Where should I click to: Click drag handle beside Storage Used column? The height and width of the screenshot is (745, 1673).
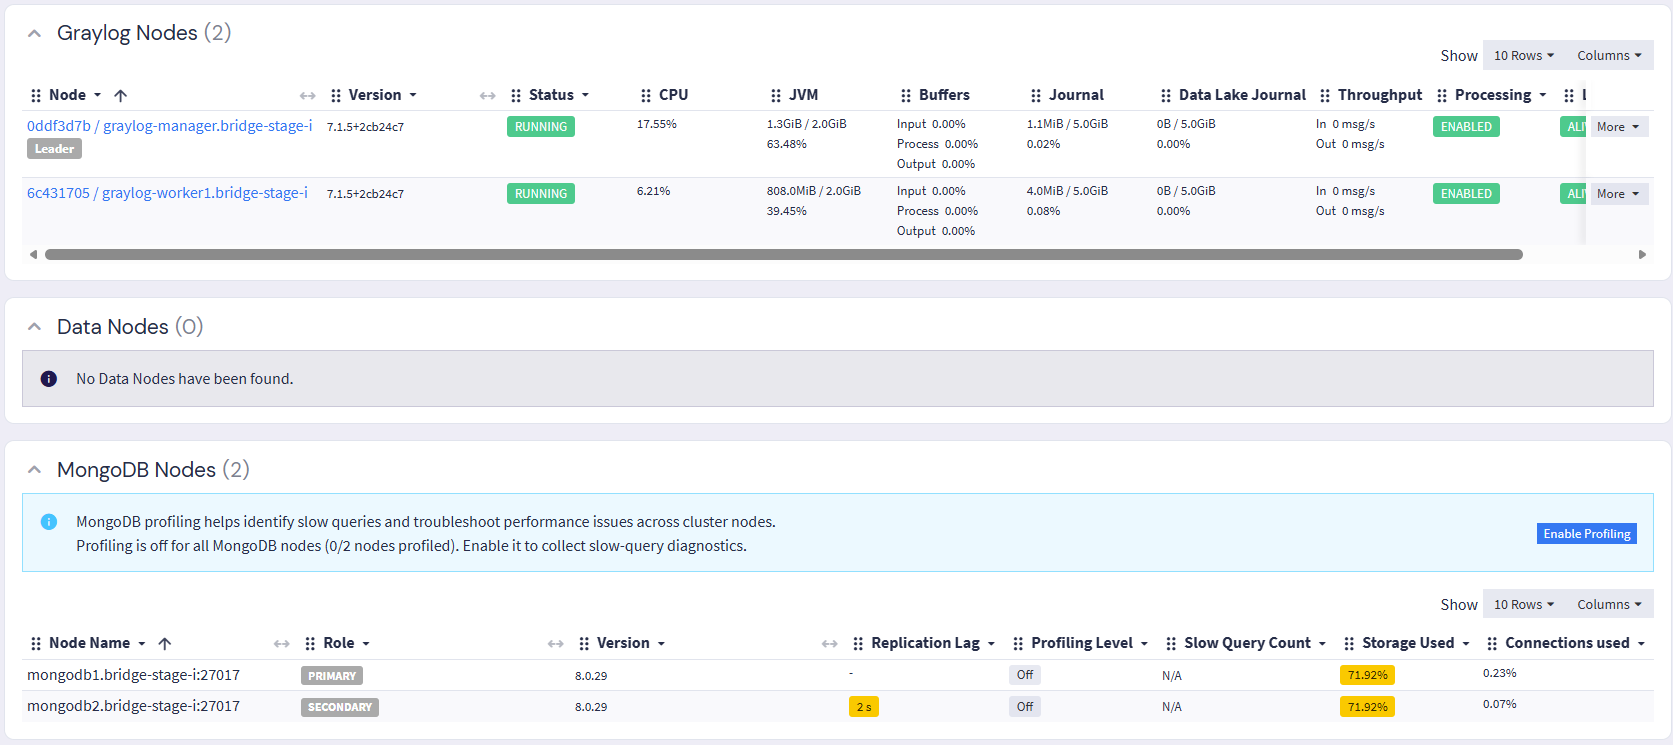(1349, 644)
